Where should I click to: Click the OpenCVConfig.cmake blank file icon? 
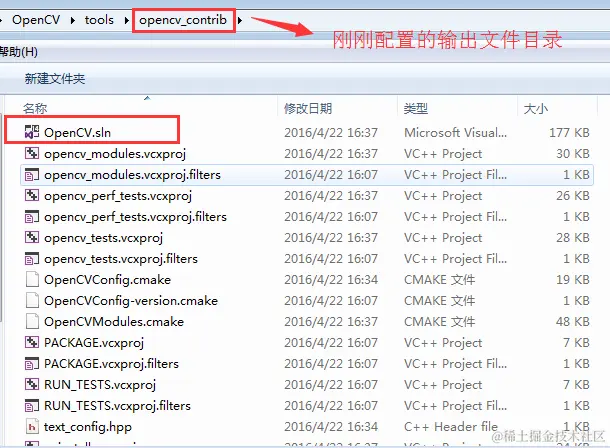pos(32,279)
